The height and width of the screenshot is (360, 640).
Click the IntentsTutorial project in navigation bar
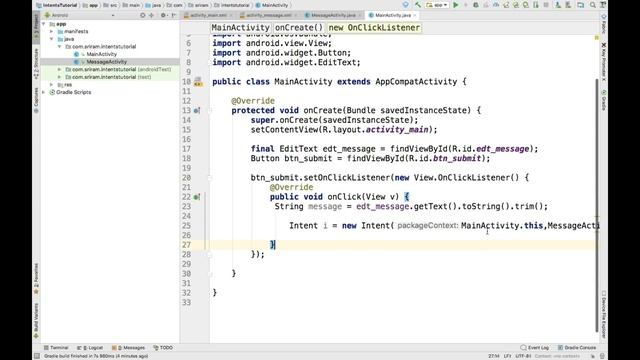point(57,5)
